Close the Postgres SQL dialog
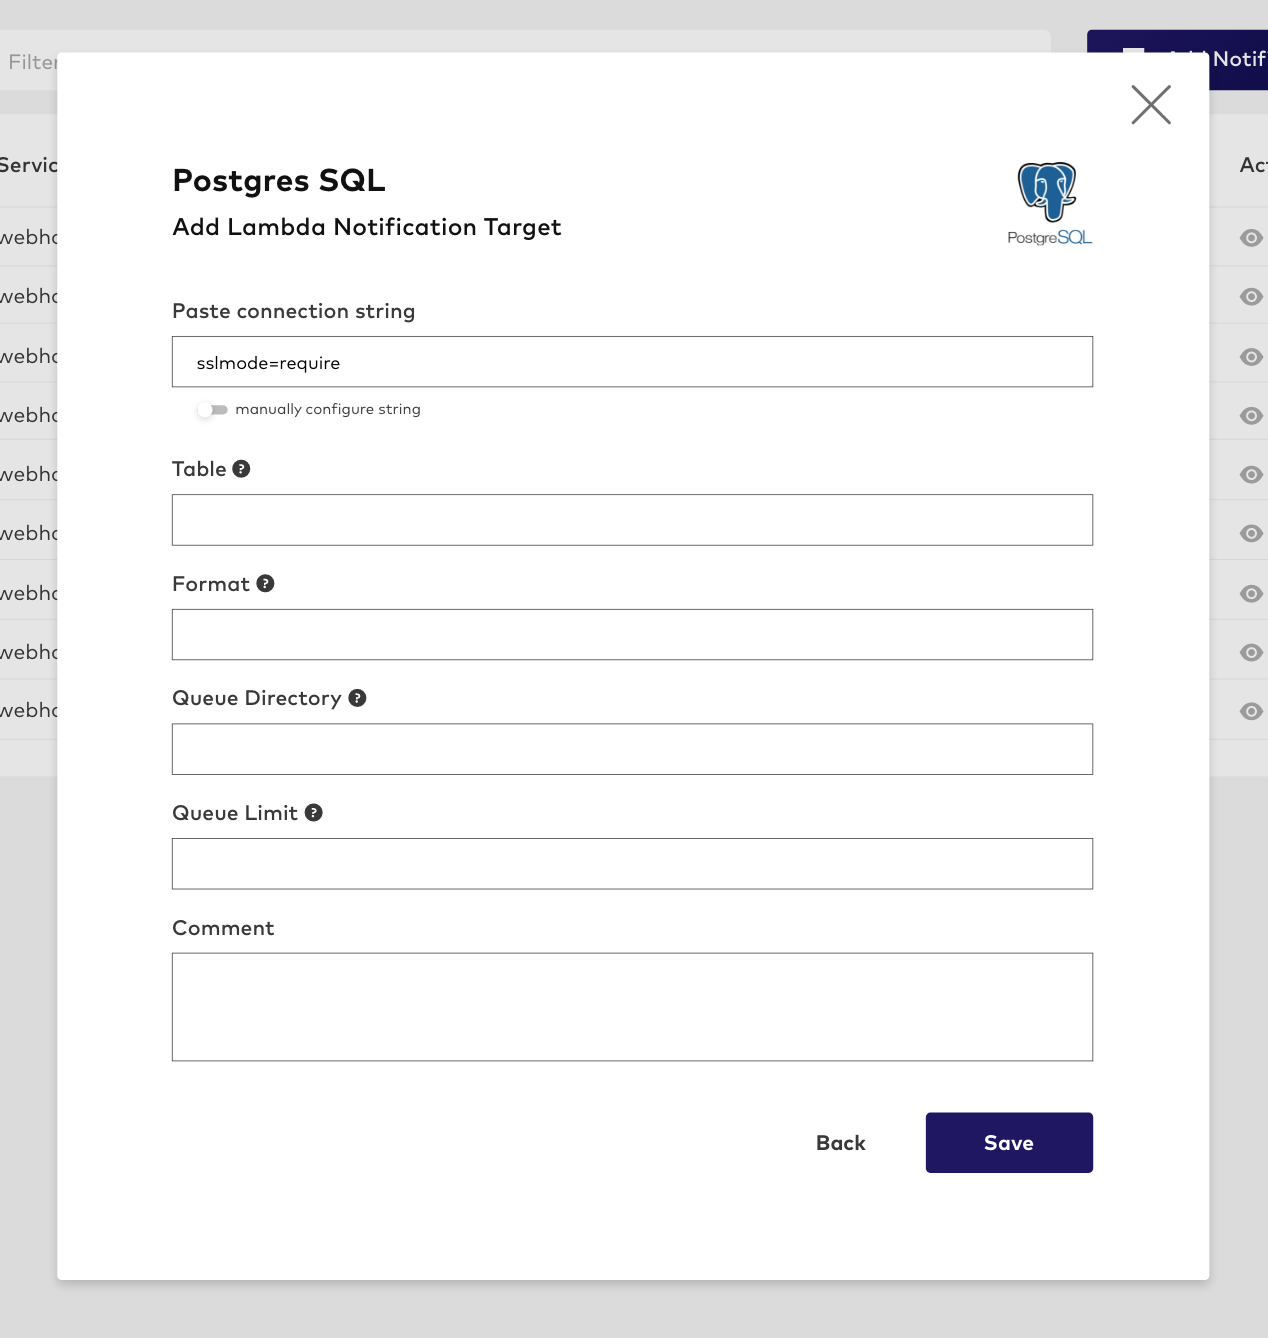Viewport: 1268px width, 1338px height. click(1150, 104)
